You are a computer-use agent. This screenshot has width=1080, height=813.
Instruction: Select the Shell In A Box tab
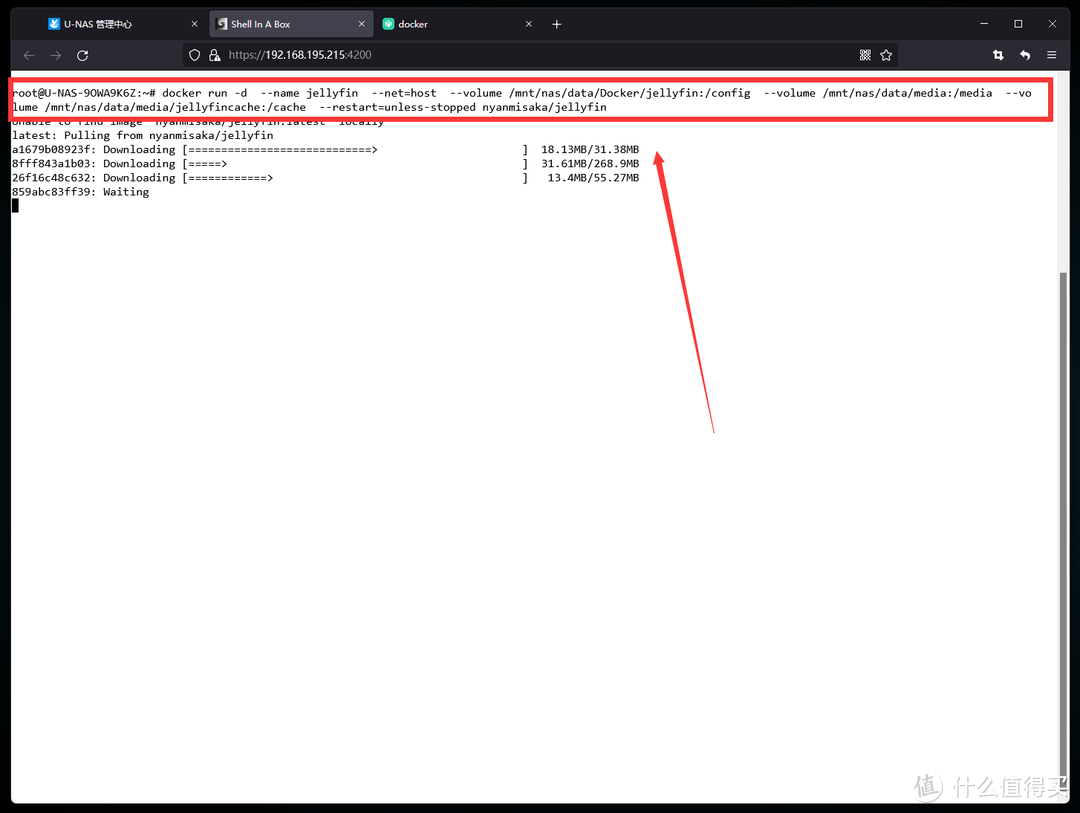click(x=291, y=24)
